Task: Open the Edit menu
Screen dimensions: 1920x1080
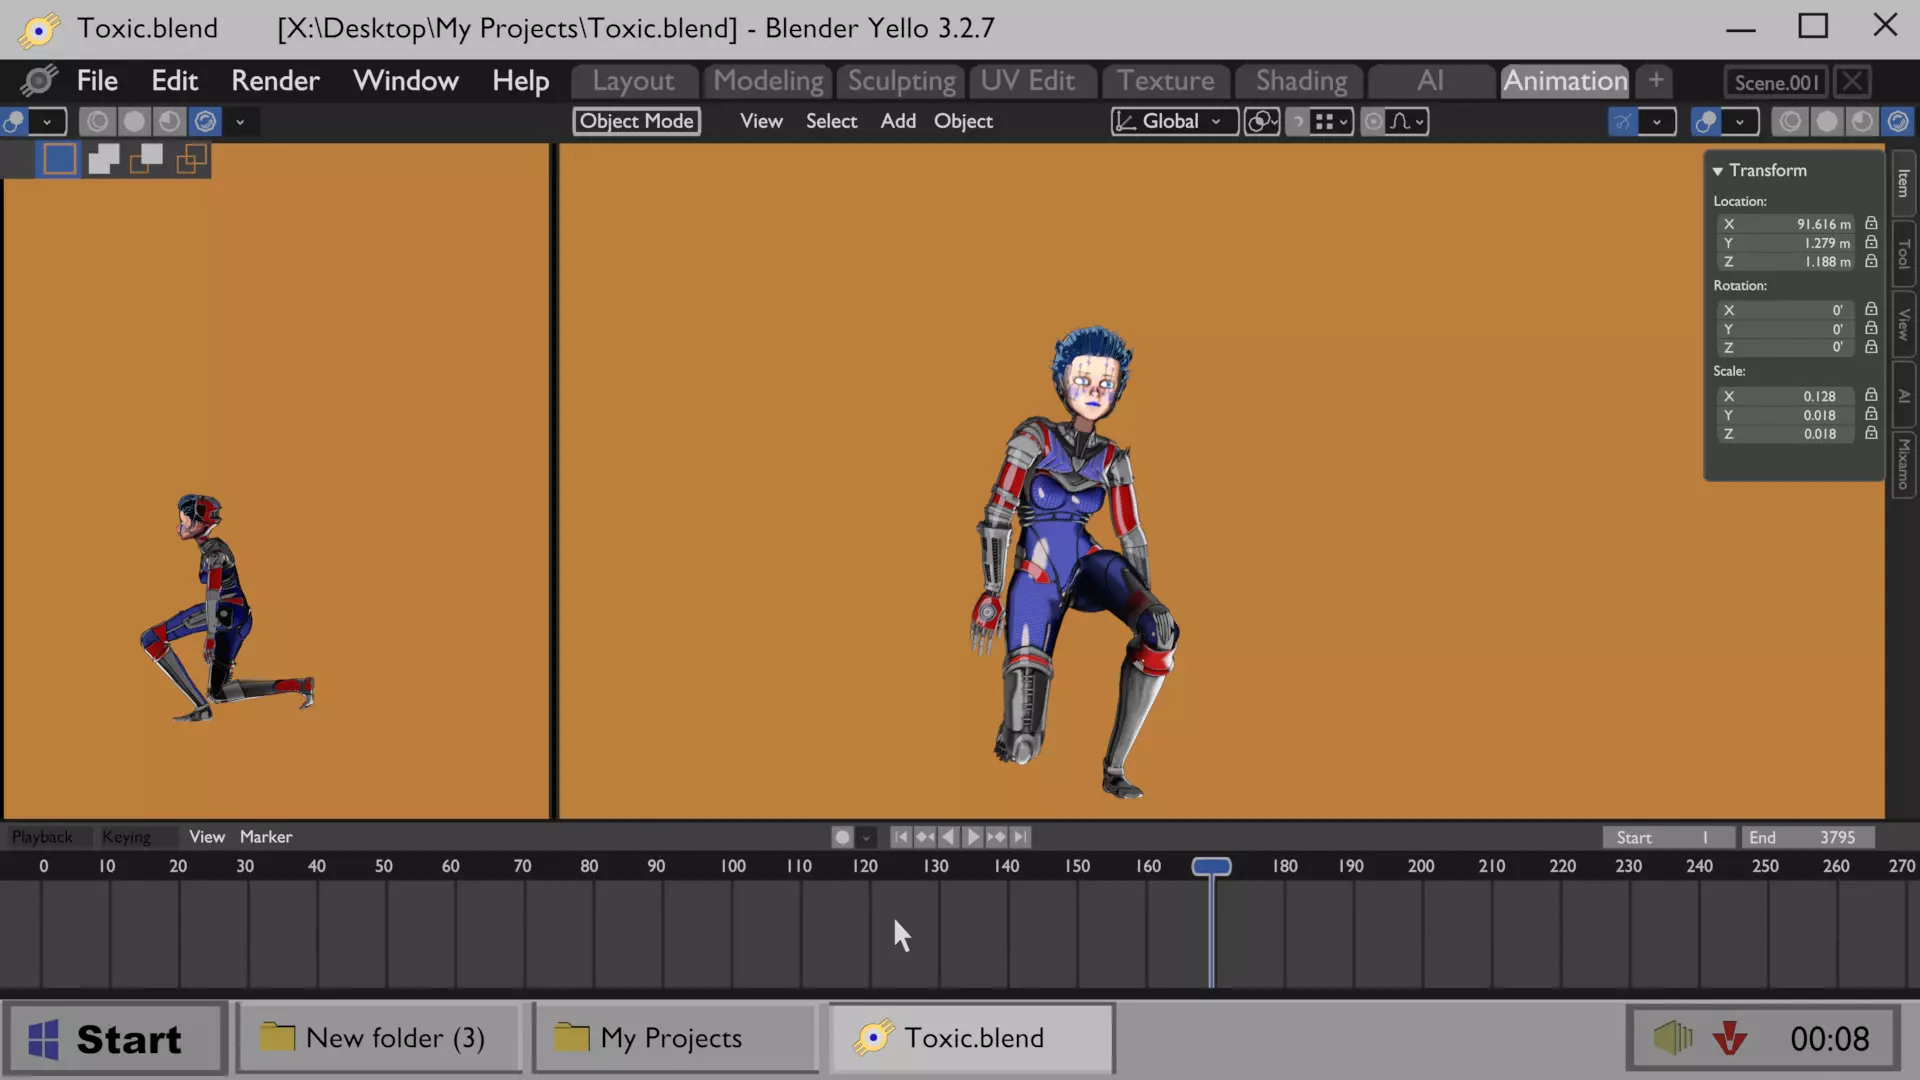Action: [174, 81]
